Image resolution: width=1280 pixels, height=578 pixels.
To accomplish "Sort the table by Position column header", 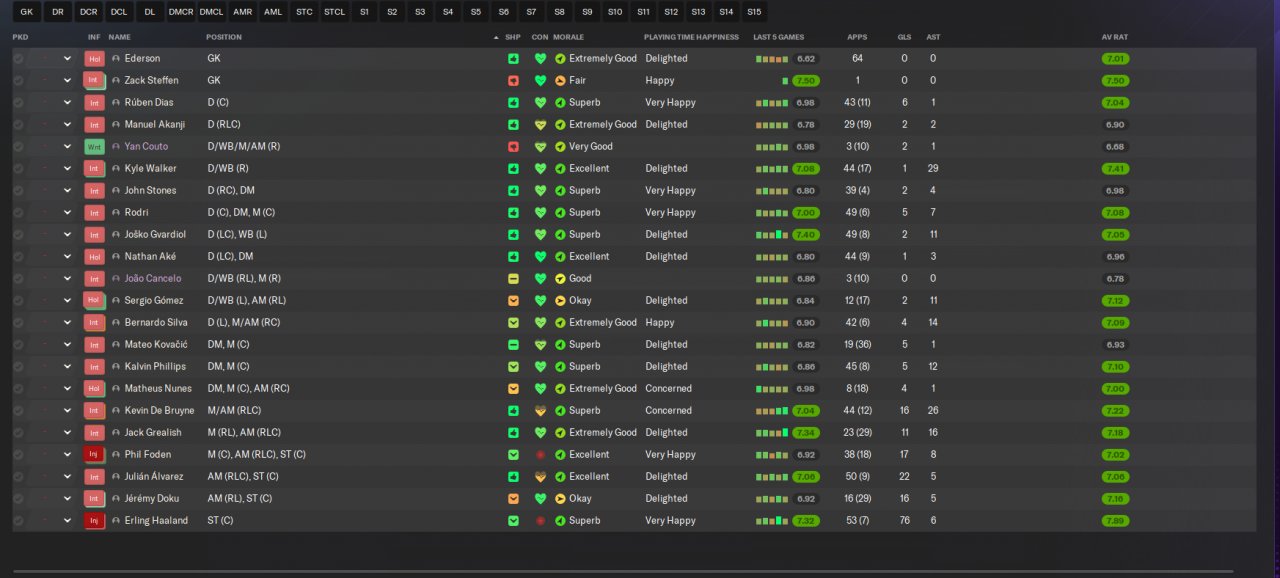I will (x=224, y=37).
